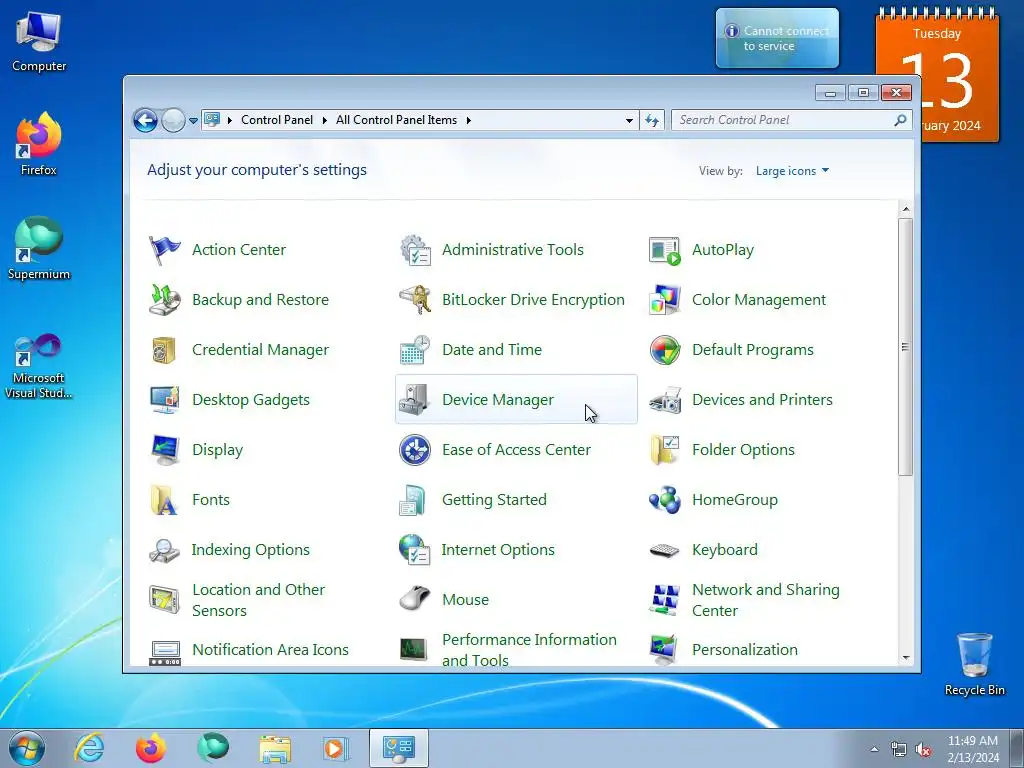The image size is (1024, 768).
Task: Select the Supermium desktop shortcut
Action: pos(39,249)
